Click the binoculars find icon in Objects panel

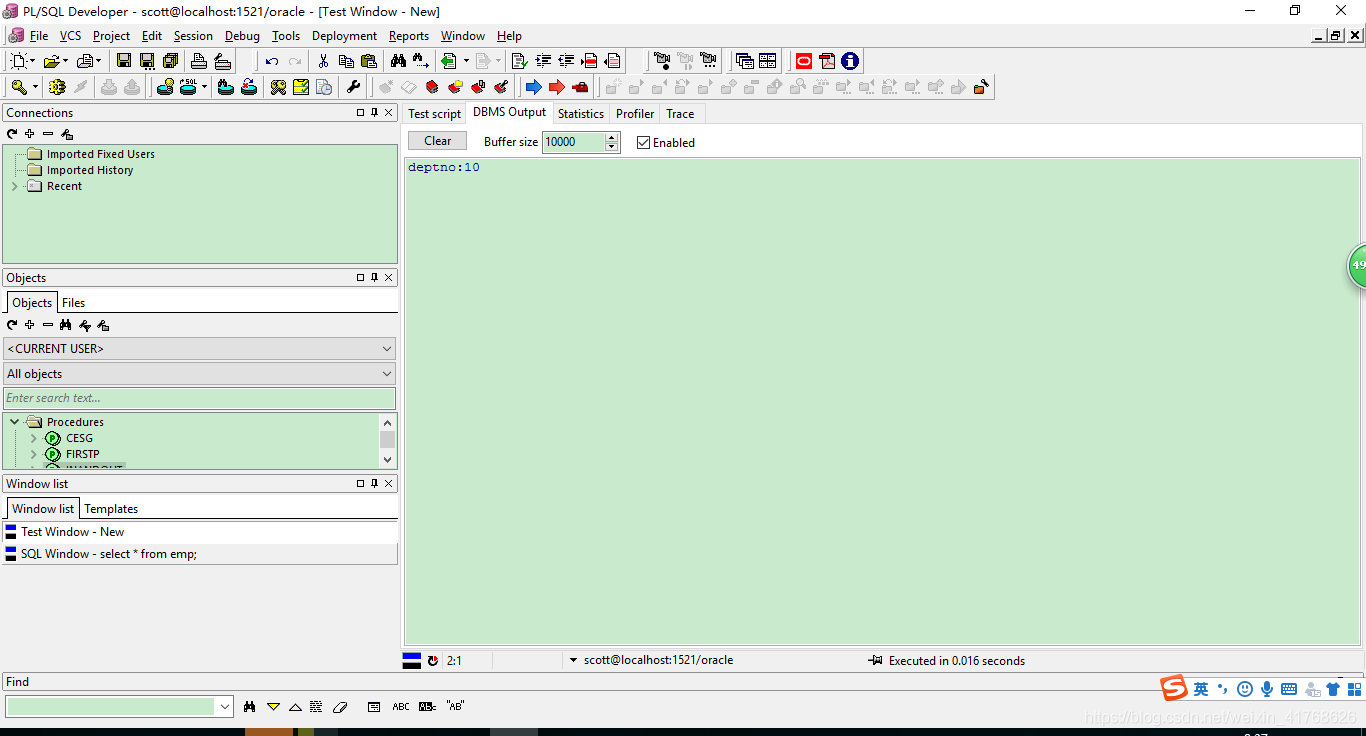click(x=66, y=325)
